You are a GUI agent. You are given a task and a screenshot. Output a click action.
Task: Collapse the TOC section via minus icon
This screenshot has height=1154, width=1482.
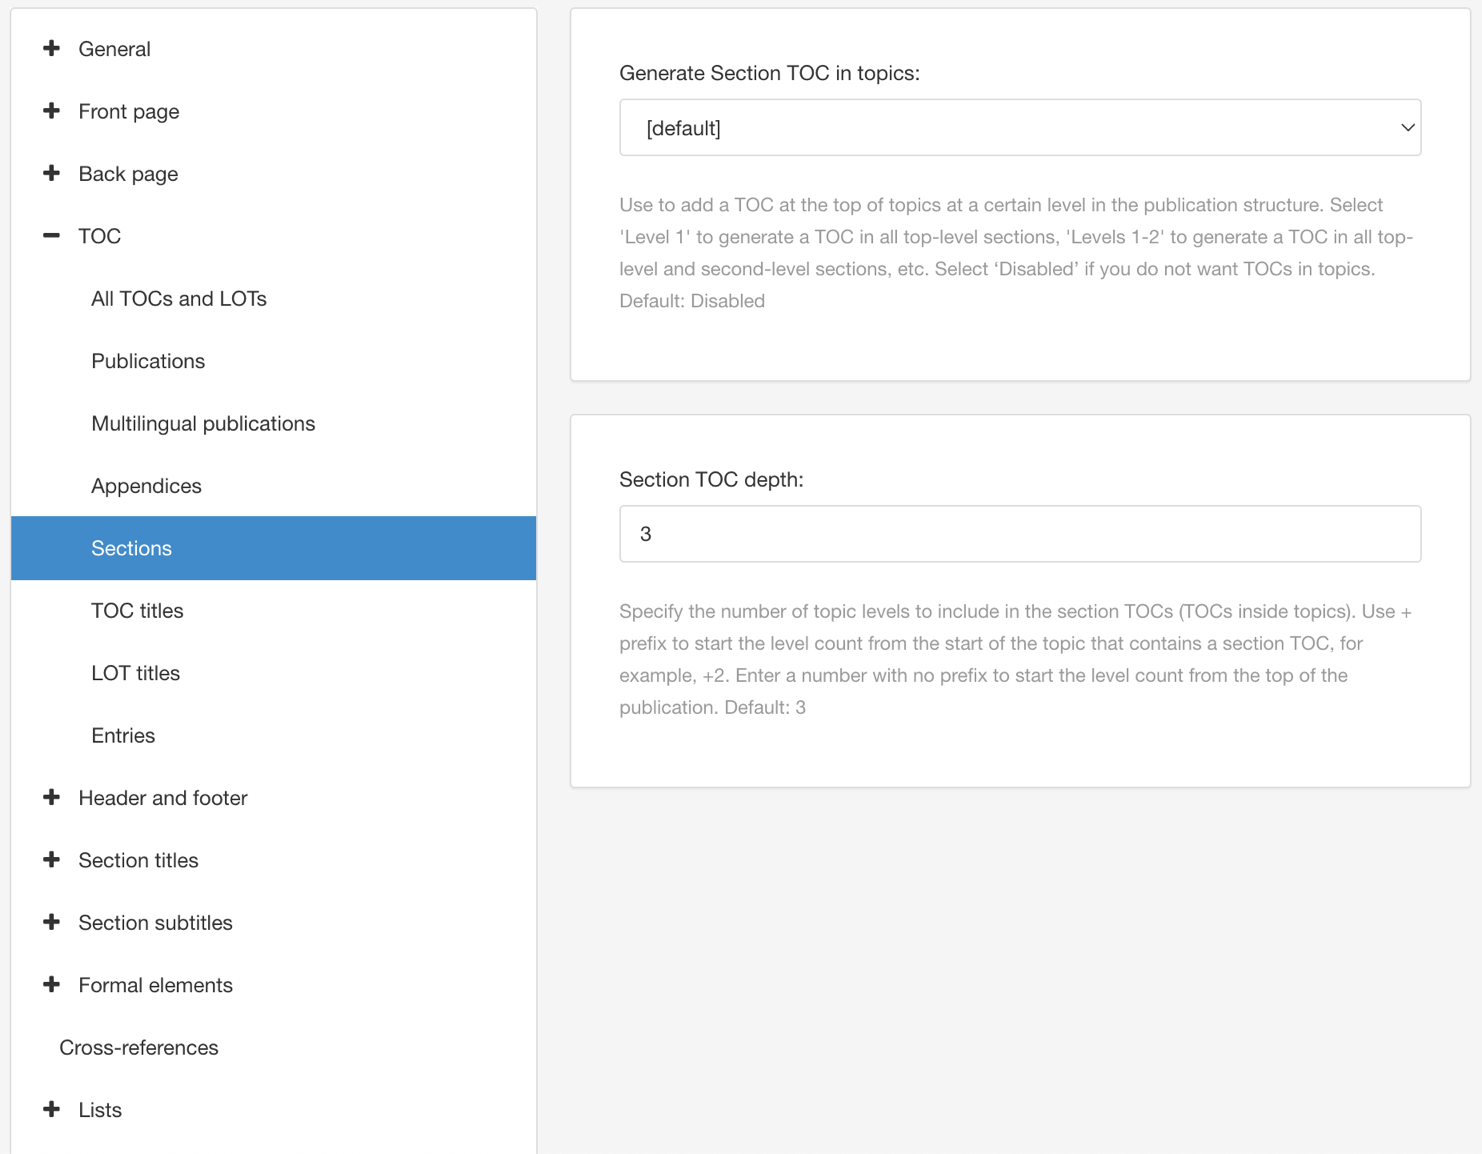(x=51, y=236)
